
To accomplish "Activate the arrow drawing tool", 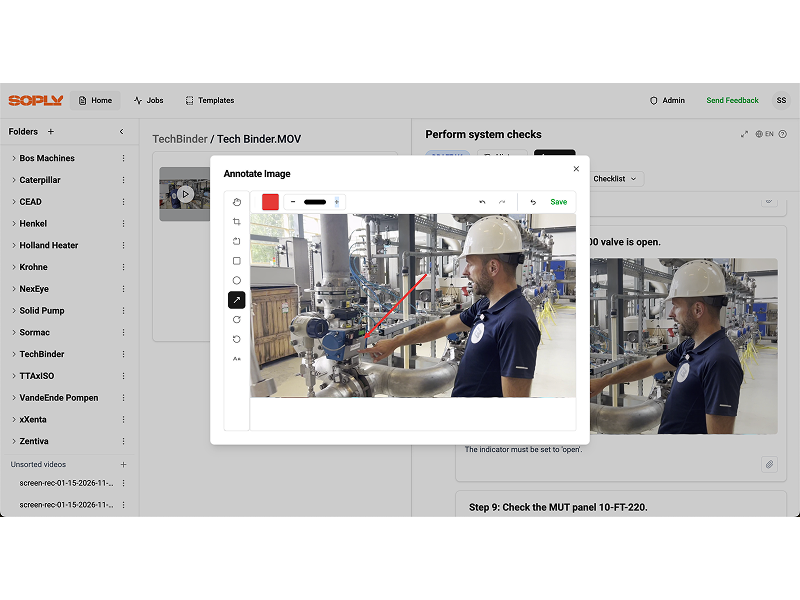I will tap(237, 300).
